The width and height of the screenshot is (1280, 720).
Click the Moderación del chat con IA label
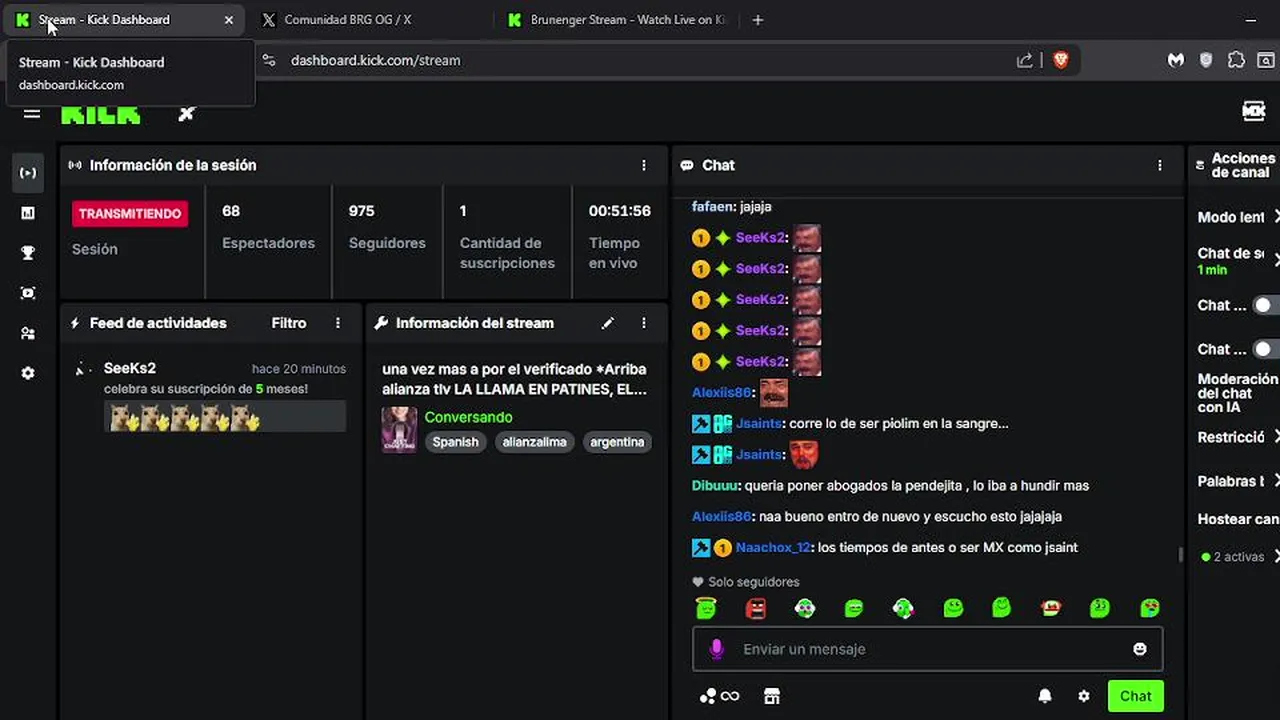pos(1238,393)
